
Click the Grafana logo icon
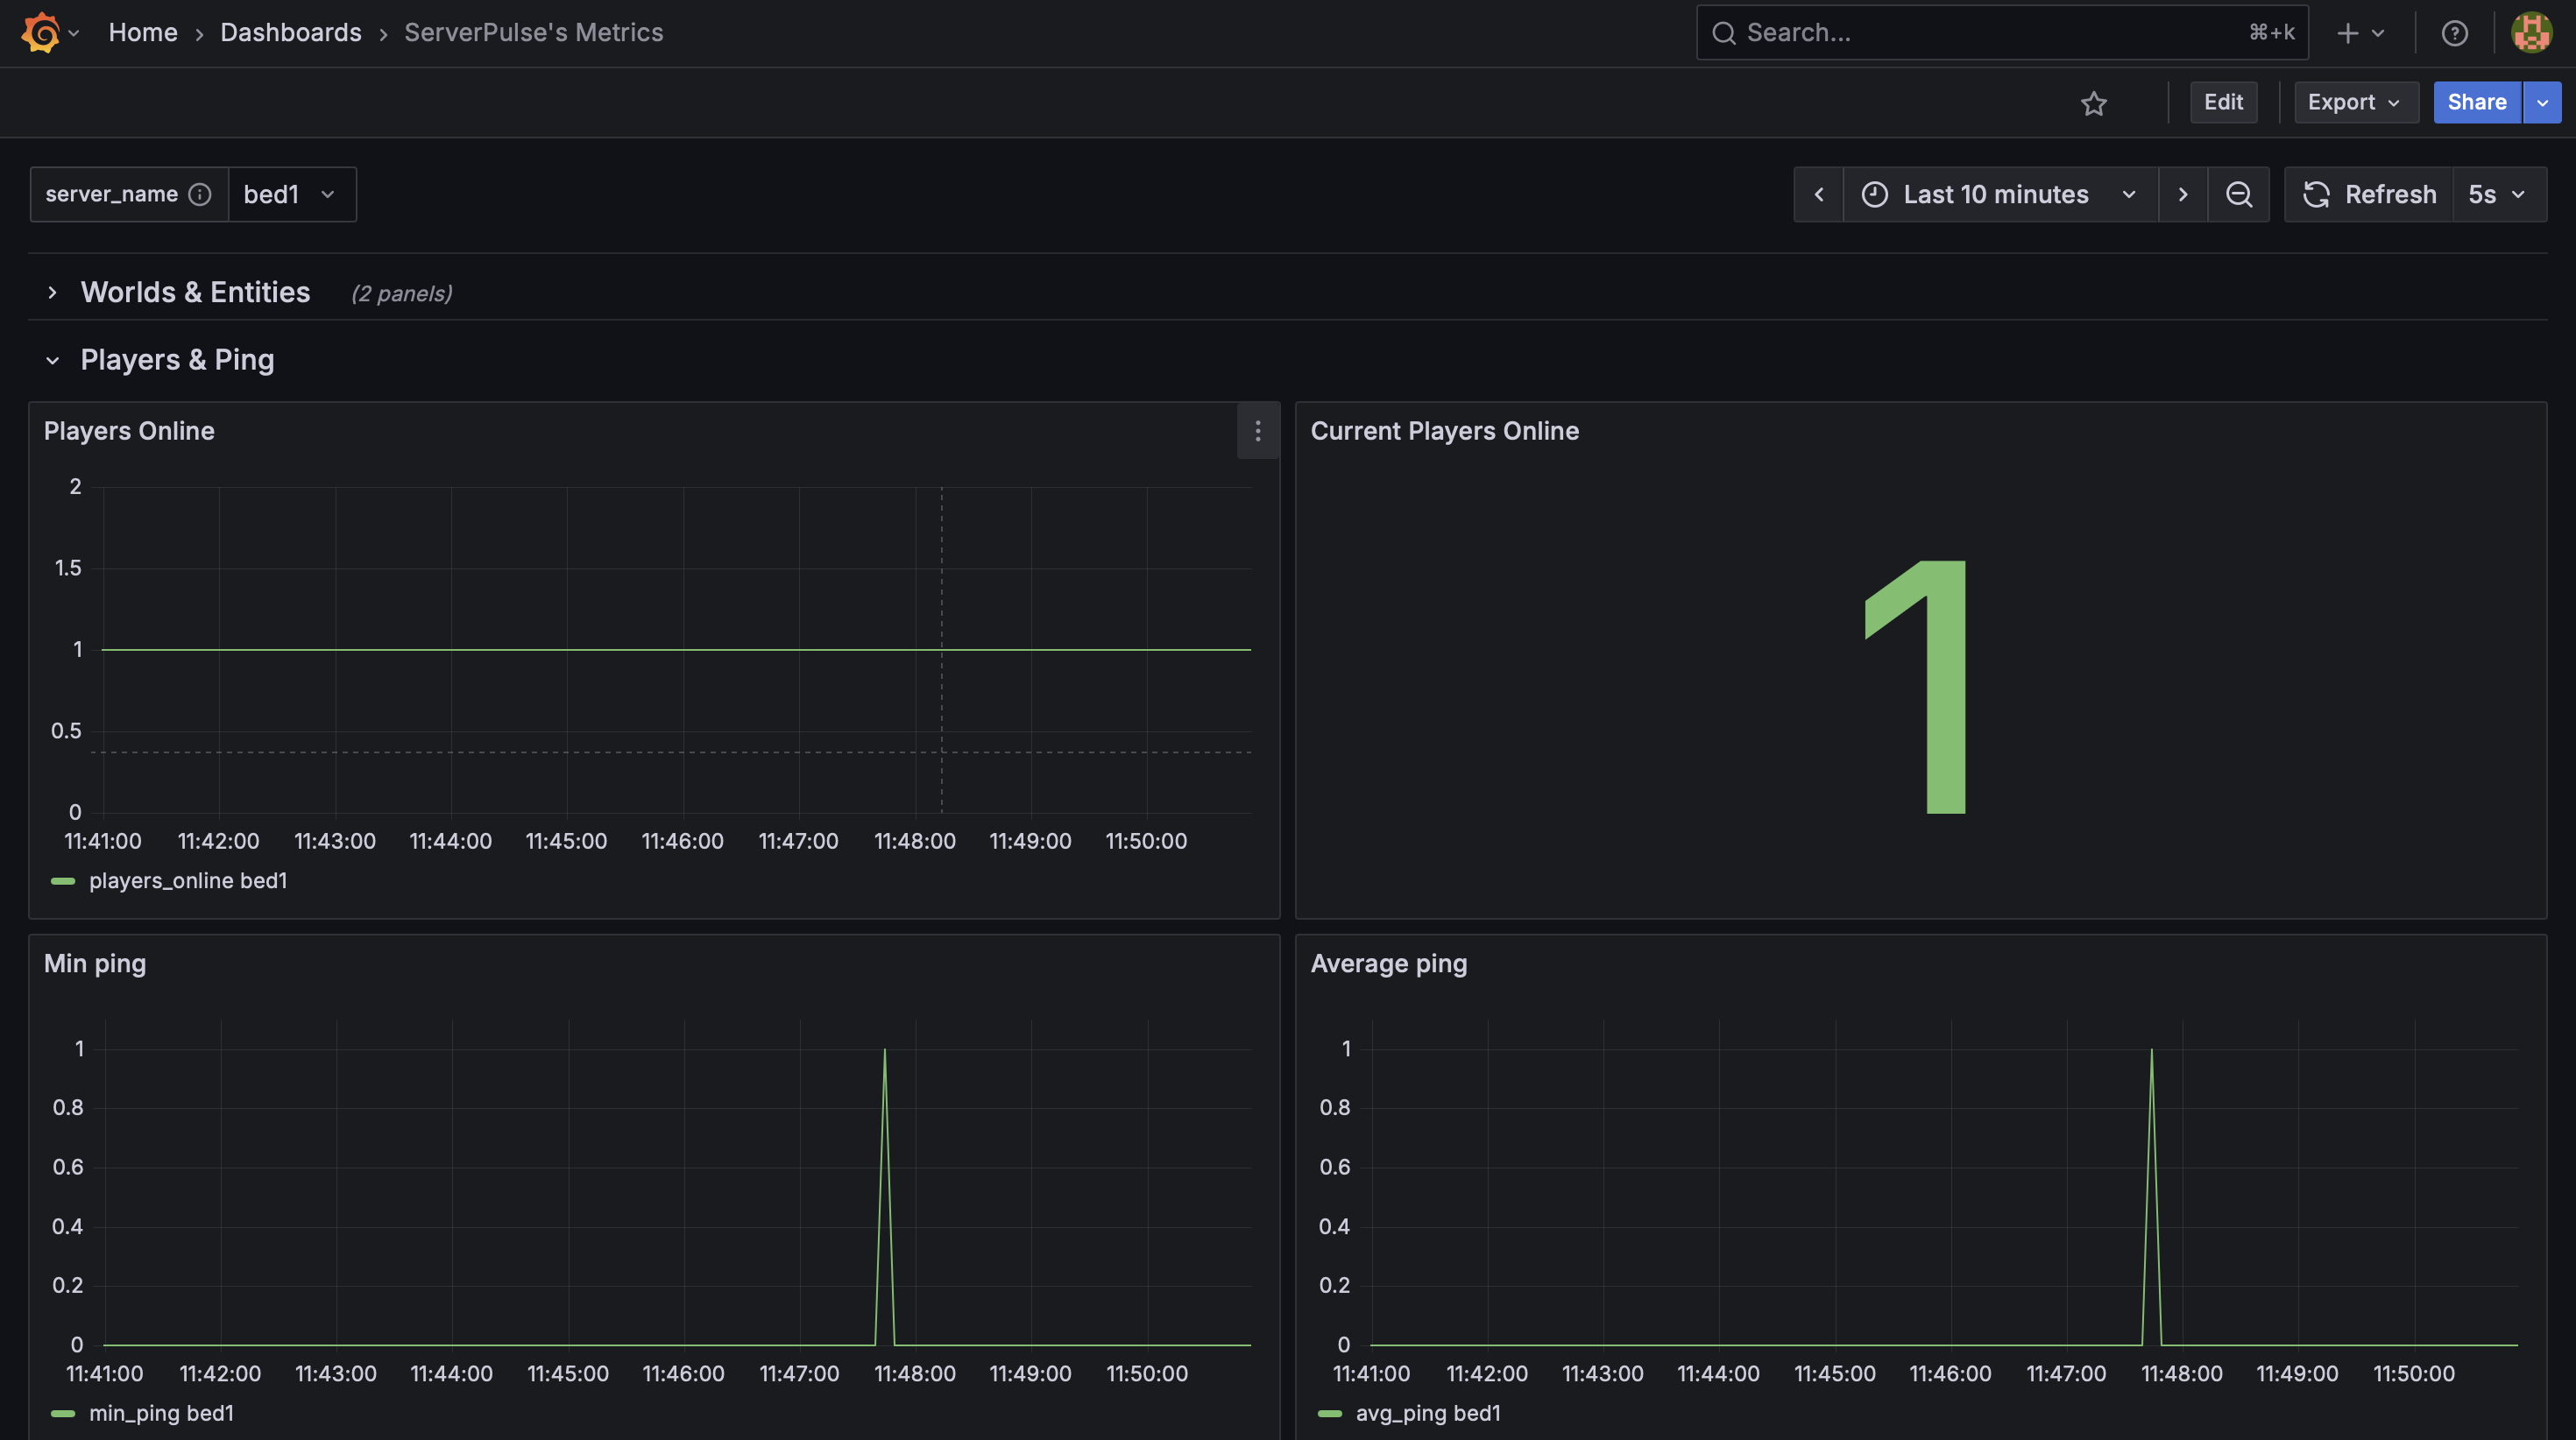[x=40, y=32]
